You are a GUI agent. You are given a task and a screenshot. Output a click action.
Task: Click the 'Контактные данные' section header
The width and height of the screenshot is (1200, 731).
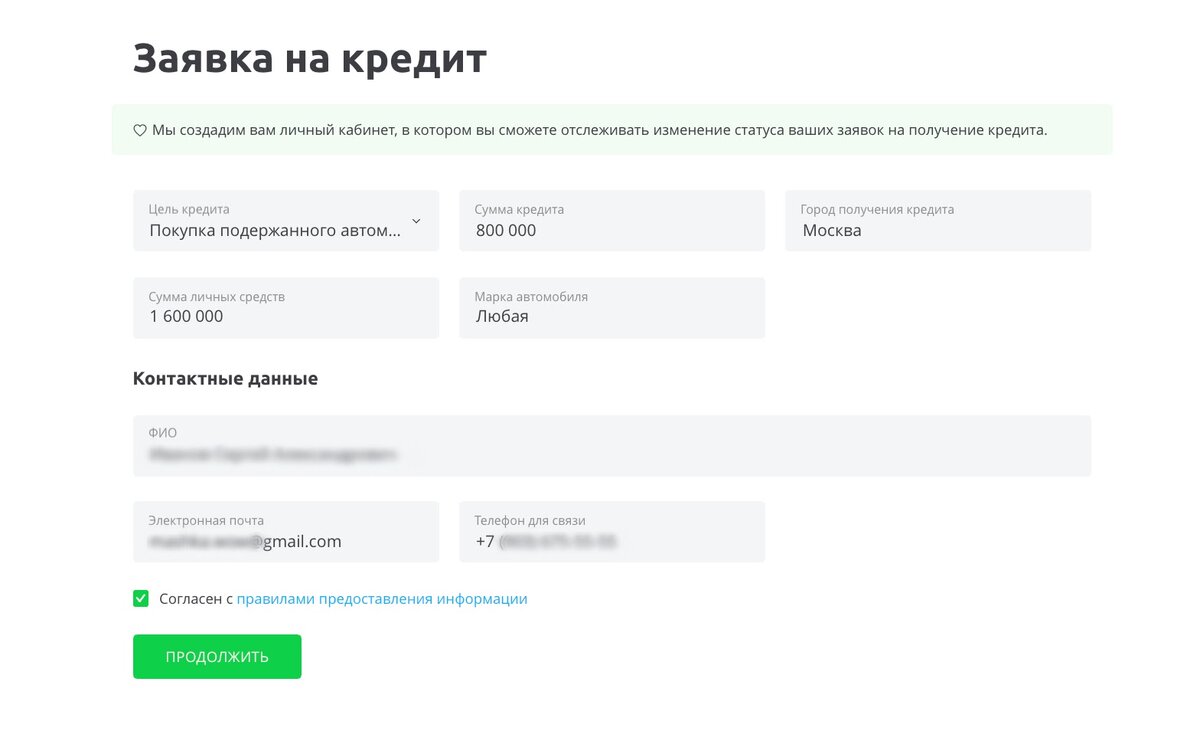(224, 378)
